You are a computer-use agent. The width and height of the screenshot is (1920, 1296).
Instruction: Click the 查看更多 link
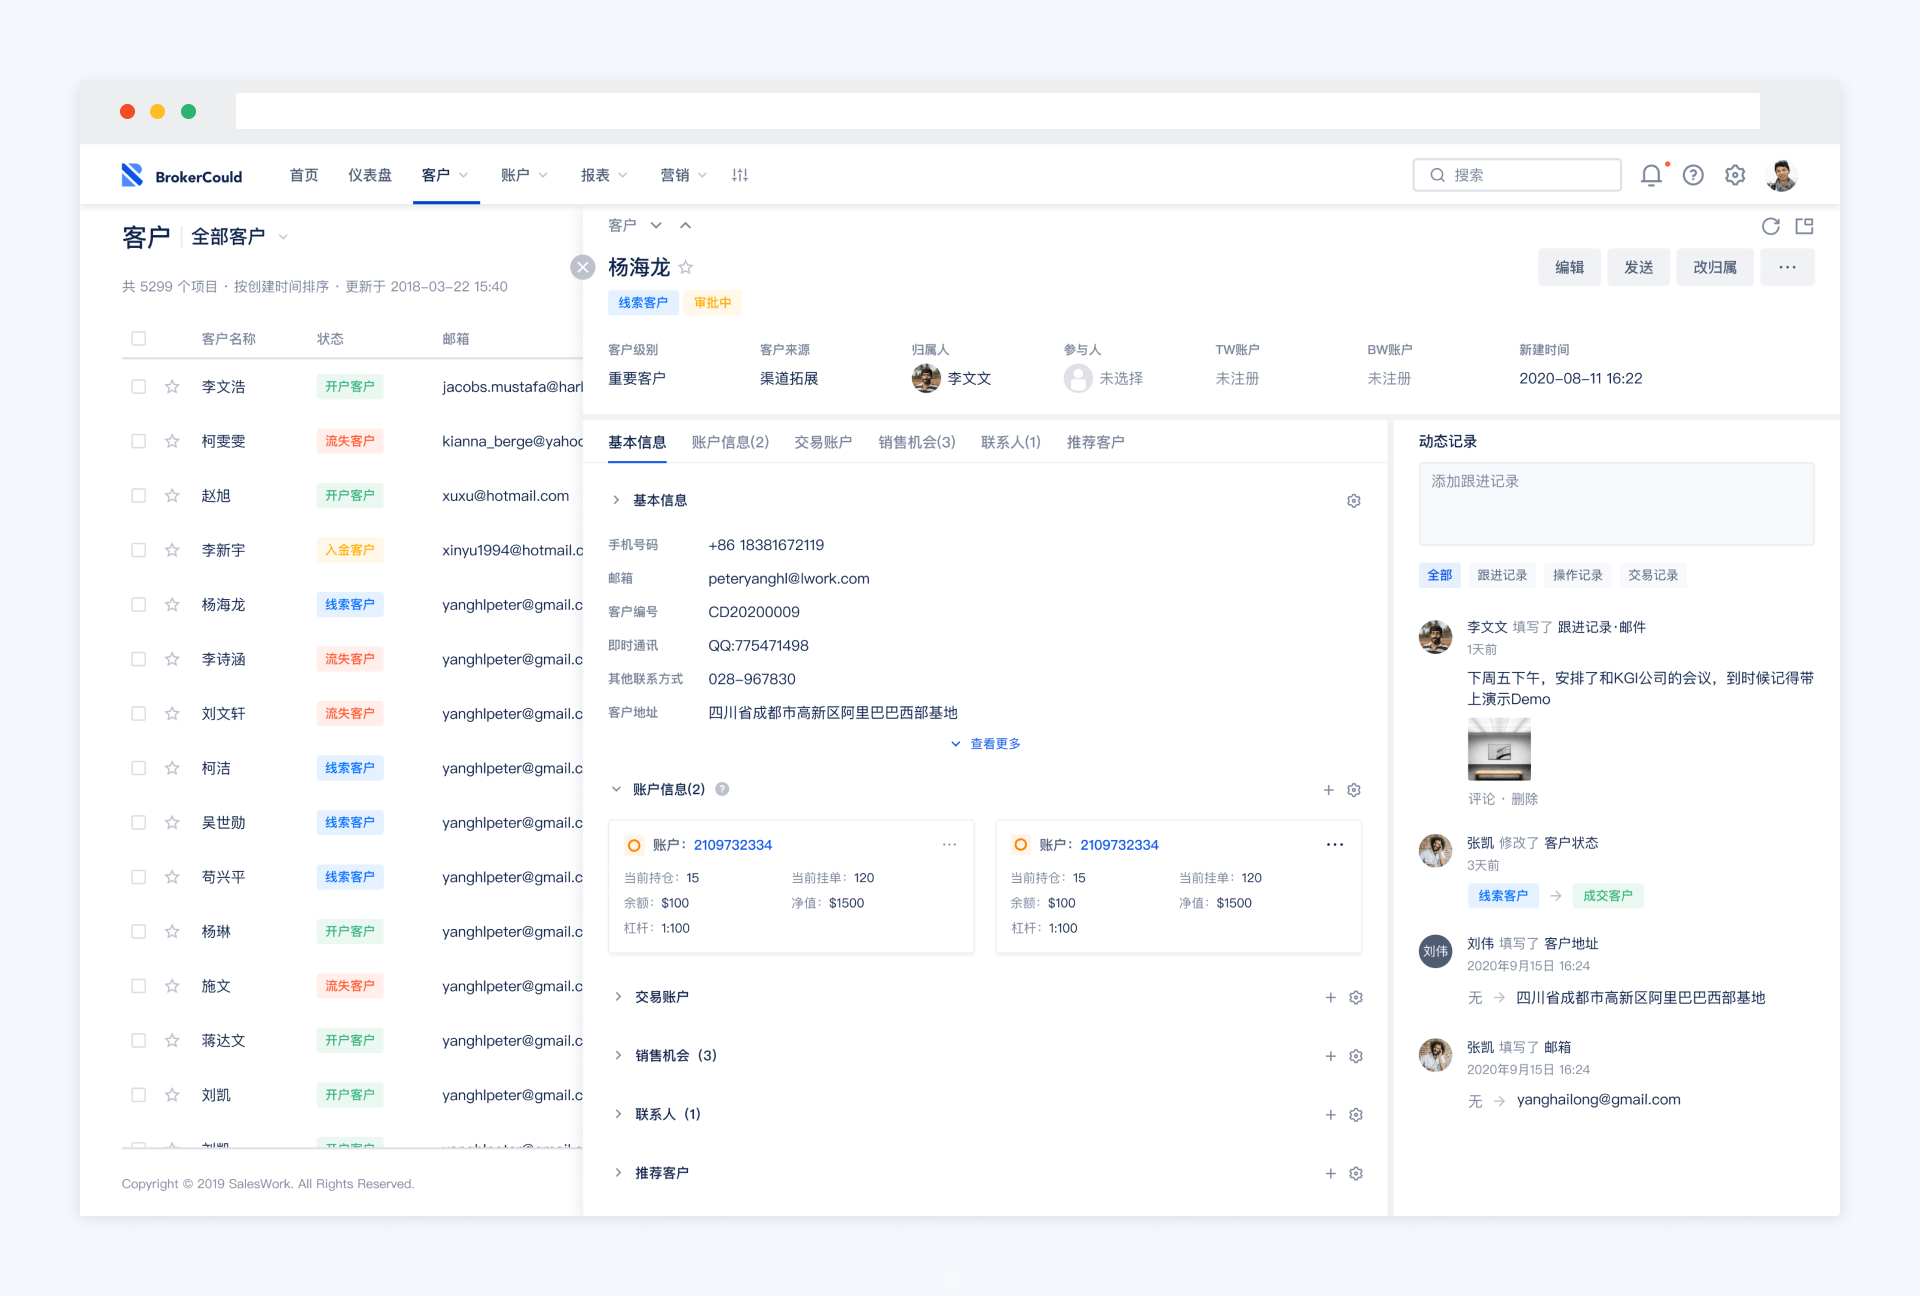coord(986,744)
